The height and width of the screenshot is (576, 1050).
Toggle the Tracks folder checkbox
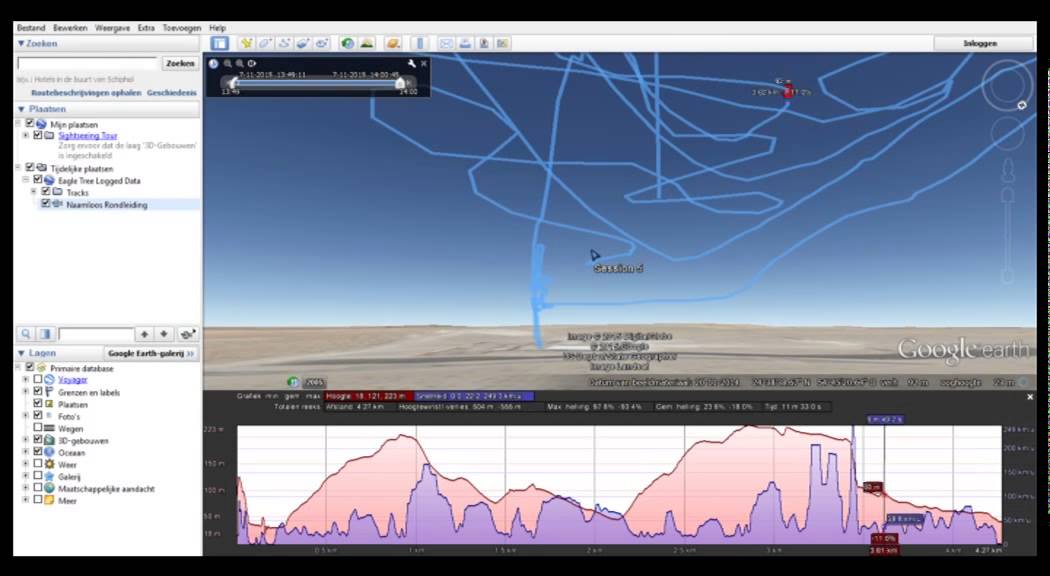(x=46, y=192)
